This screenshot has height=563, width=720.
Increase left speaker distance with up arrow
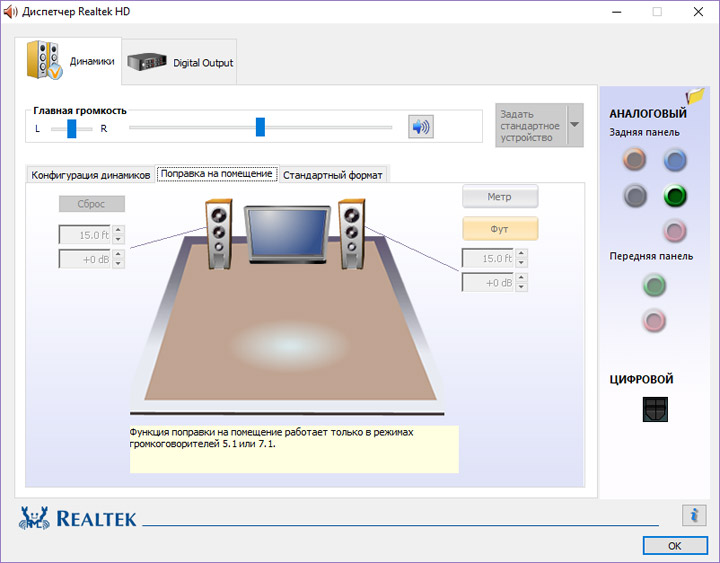point(118,230)
